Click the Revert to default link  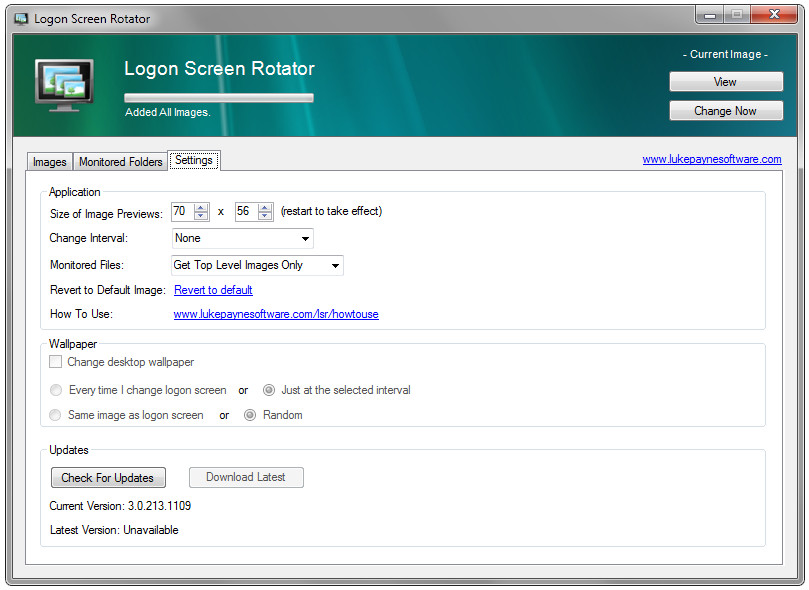click(213, 290)
